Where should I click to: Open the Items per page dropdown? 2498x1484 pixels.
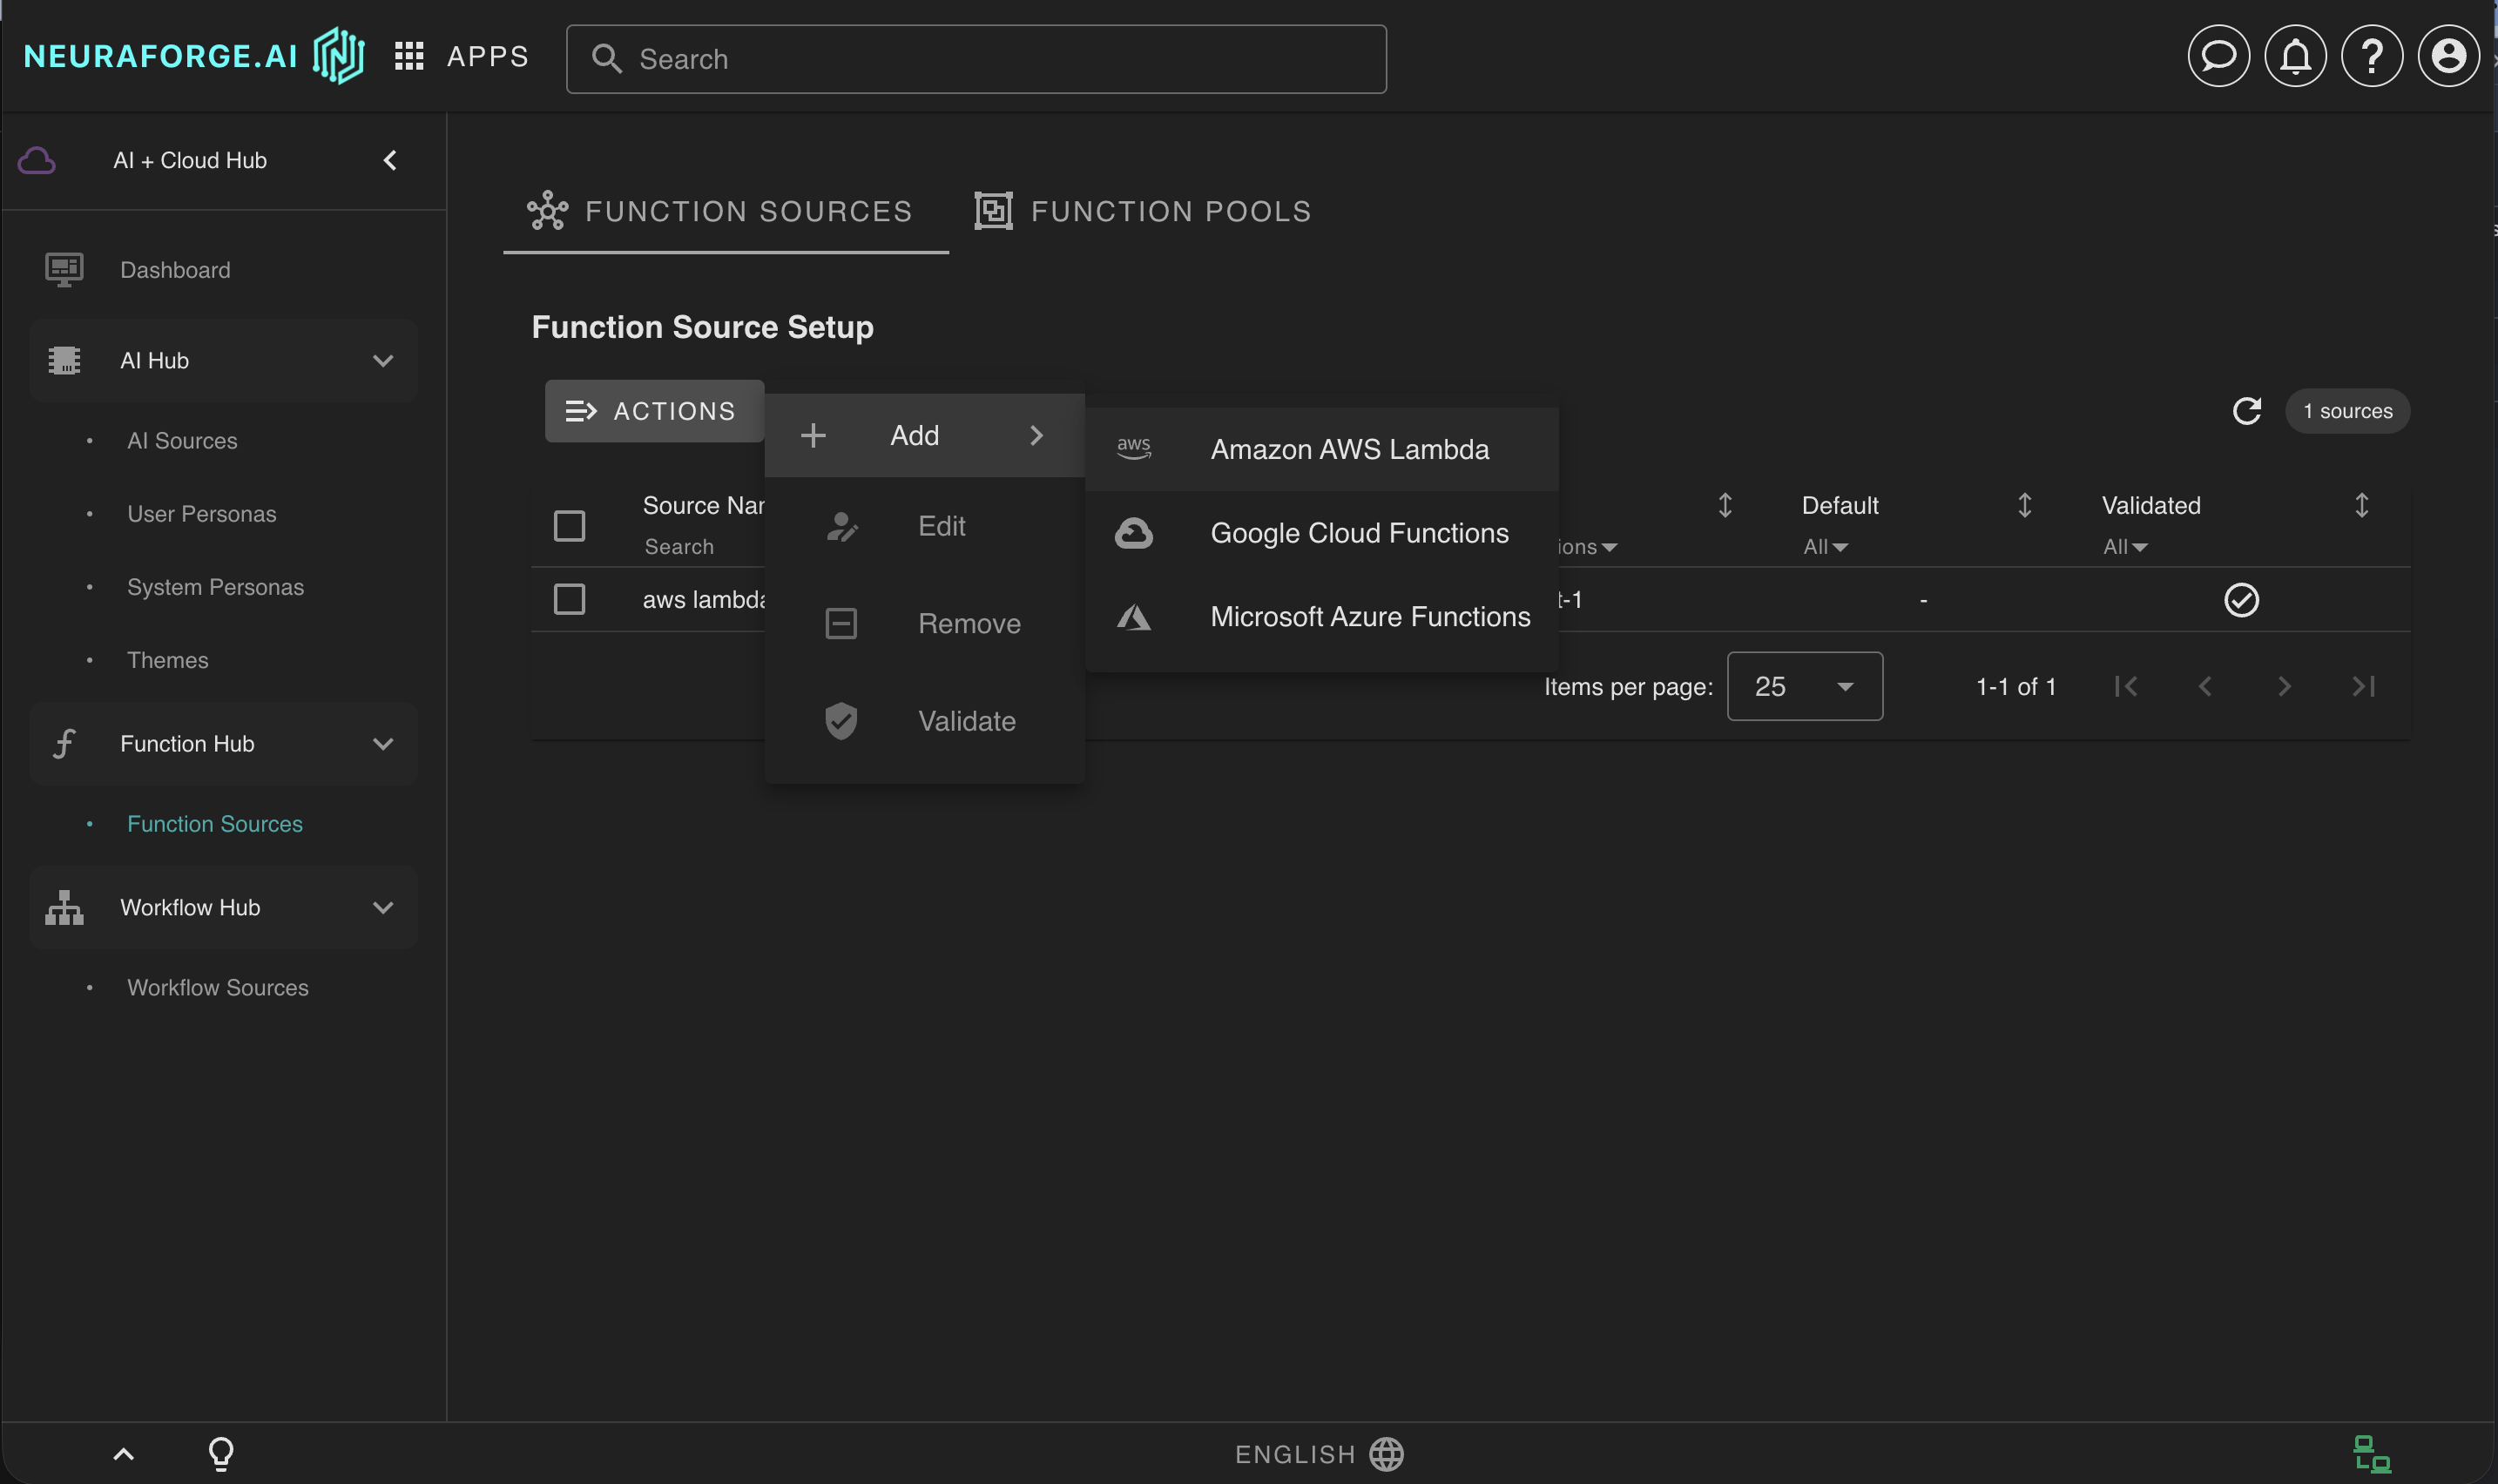click(x=1804, y=686)
